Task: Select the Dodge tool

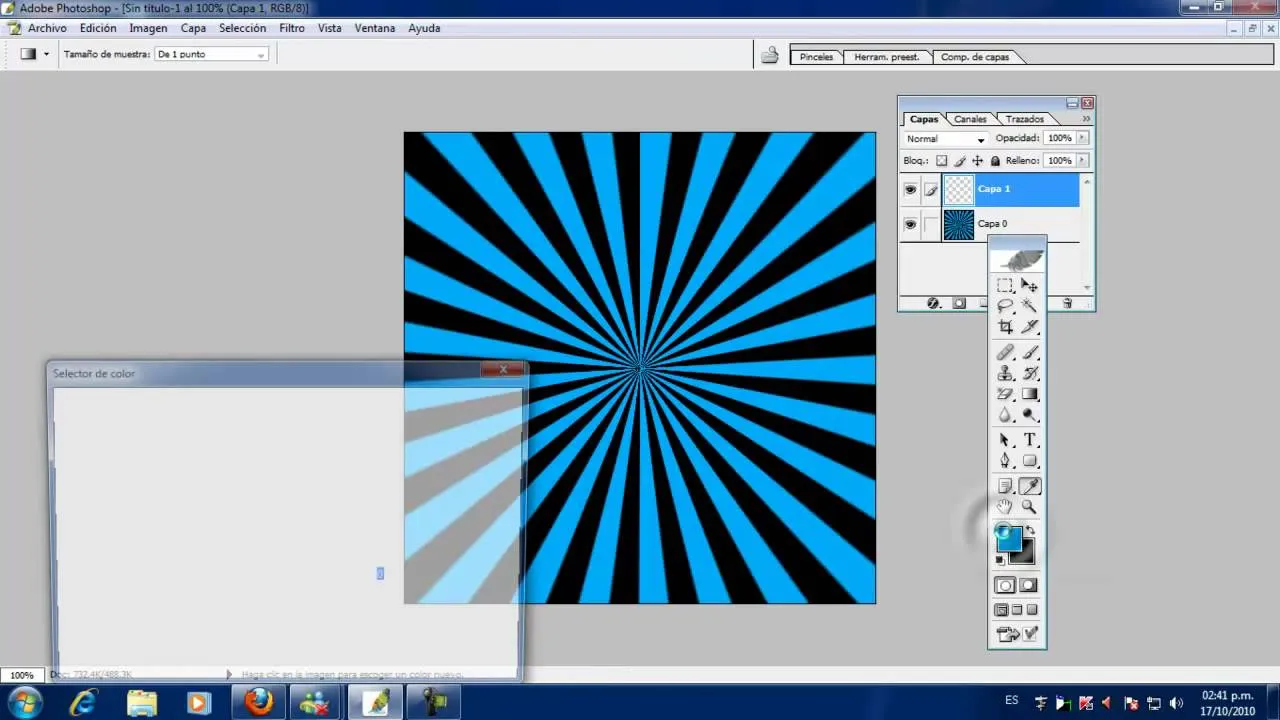Action: (1029, 414)
